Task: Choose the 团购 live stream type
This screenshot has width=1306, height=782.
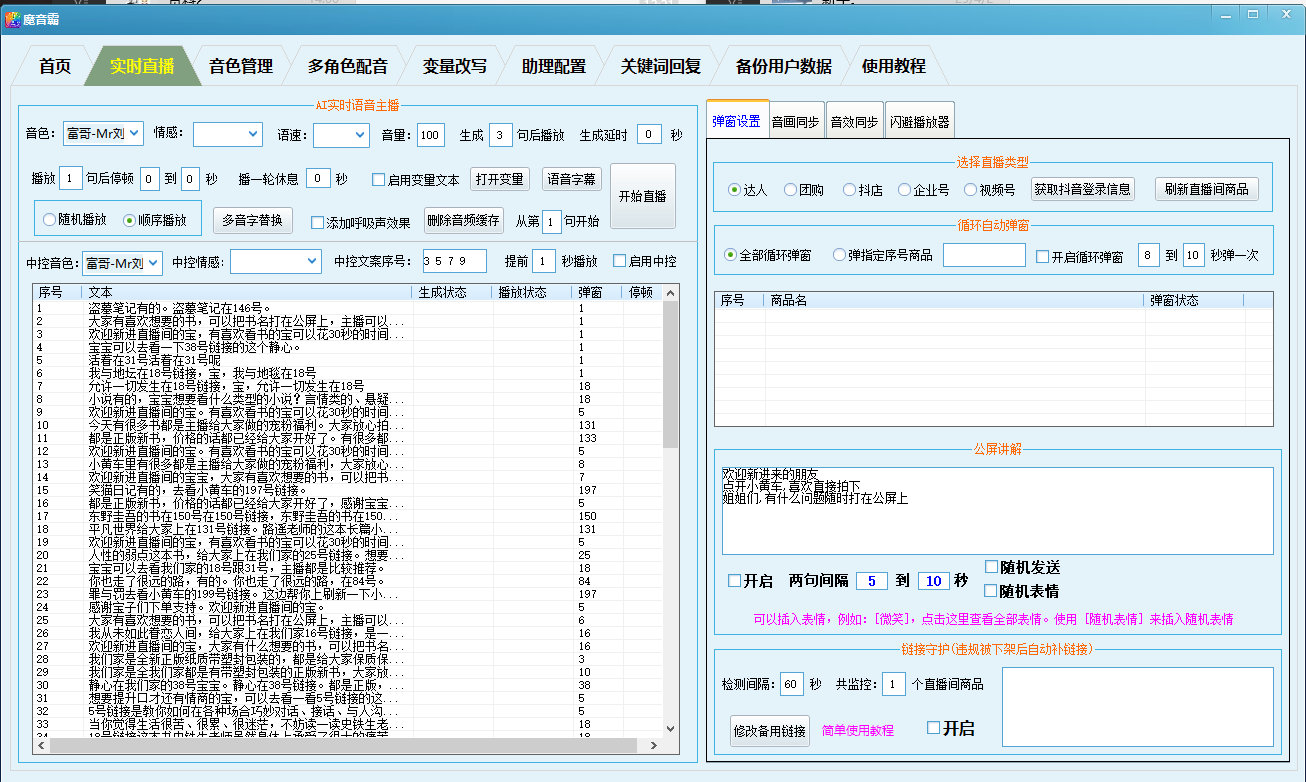Action: [x=790, y=189]
